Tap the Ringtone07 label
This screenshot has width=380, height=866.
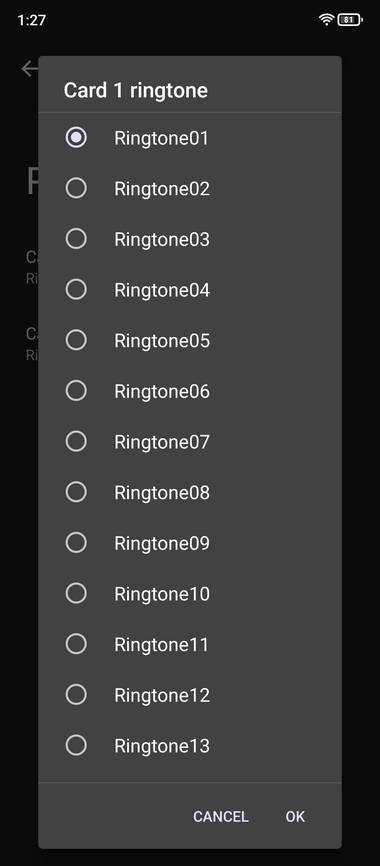(162, 442)
